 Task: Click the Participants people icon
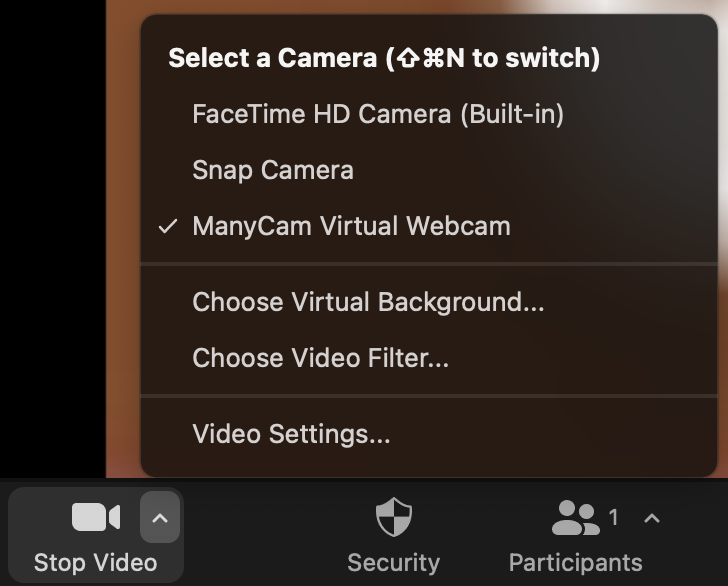pyautogui.click(x=575, y=517)
